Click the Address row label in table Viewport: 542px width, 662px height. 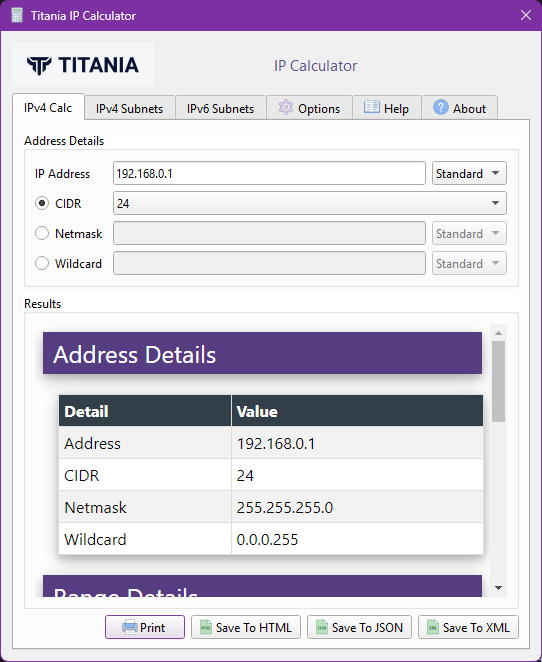(x=92, y=443)
